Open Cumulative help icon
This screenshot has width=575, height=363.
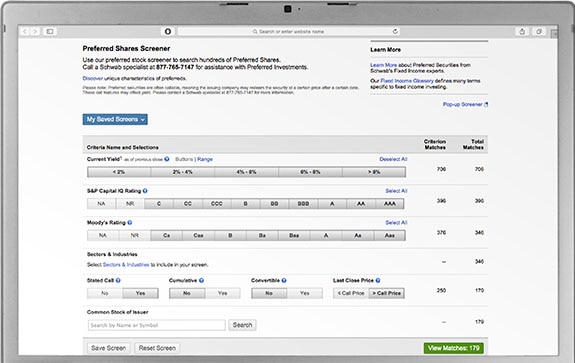tap(201, 280)
